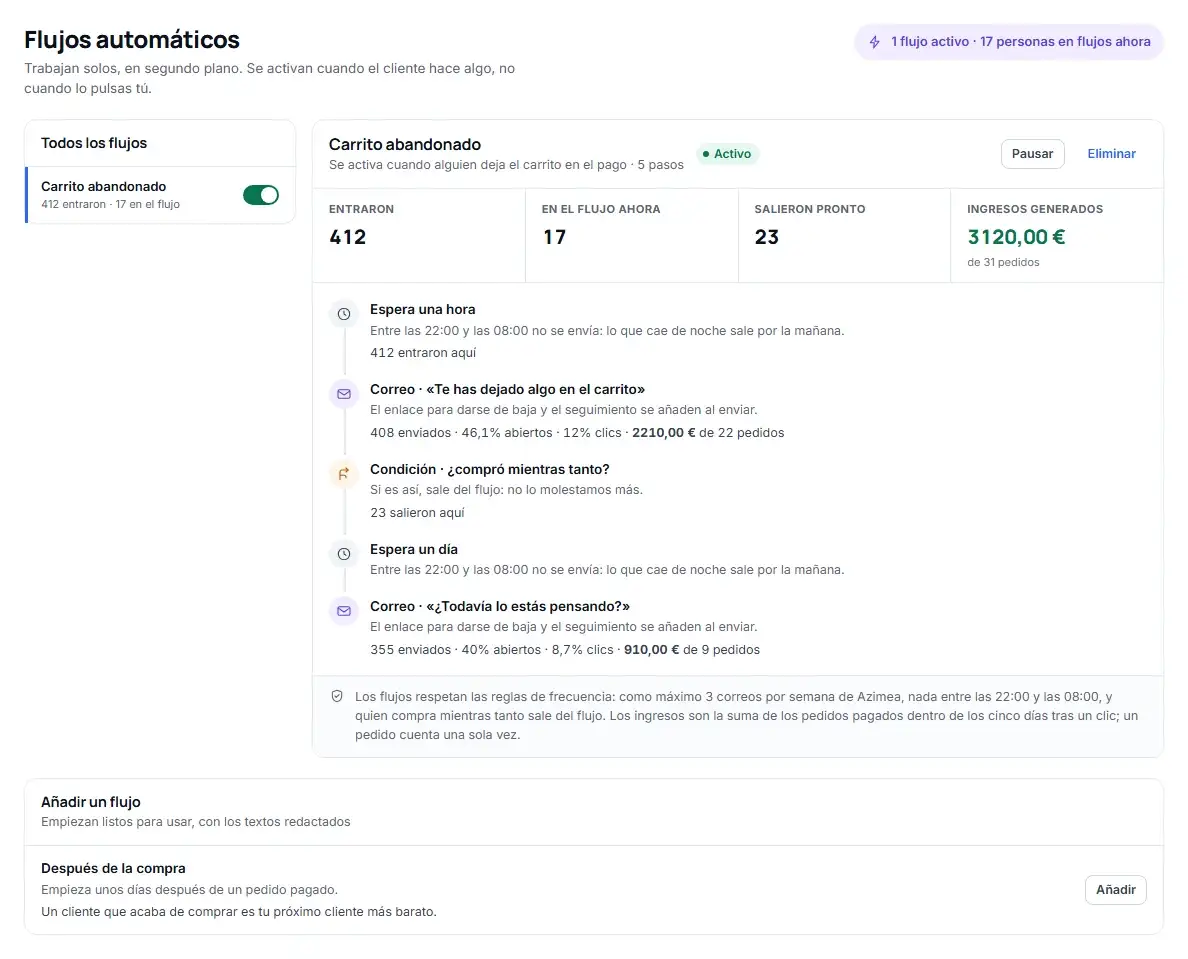Click the clock icon beside Espera una hora

point(344,314)
